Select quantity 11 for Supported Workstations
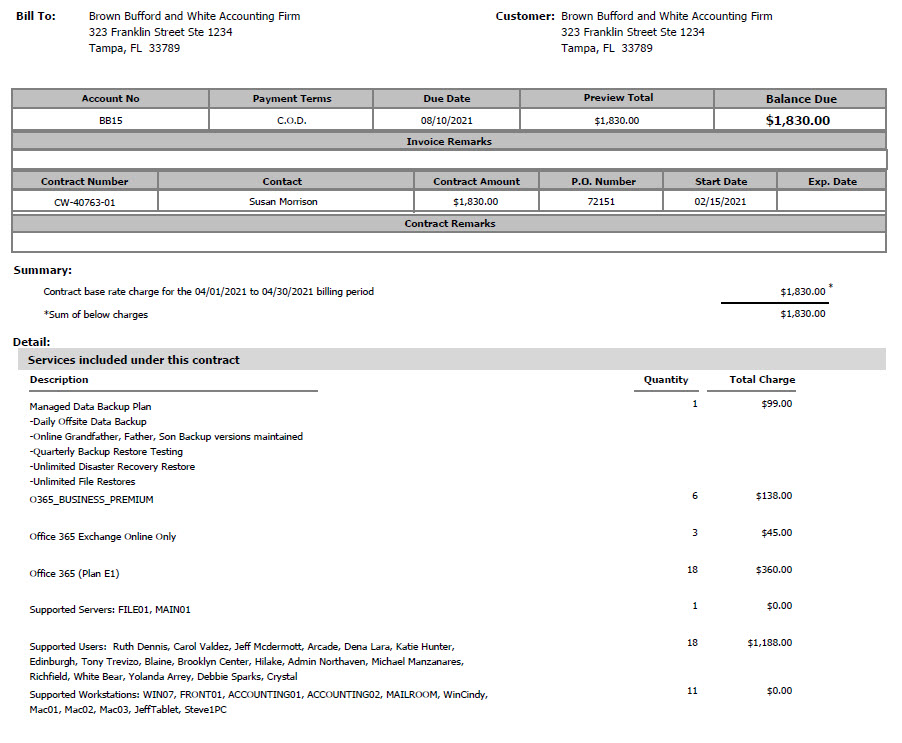Viewport: 902px width, 743px height. [x=692, y=691]
